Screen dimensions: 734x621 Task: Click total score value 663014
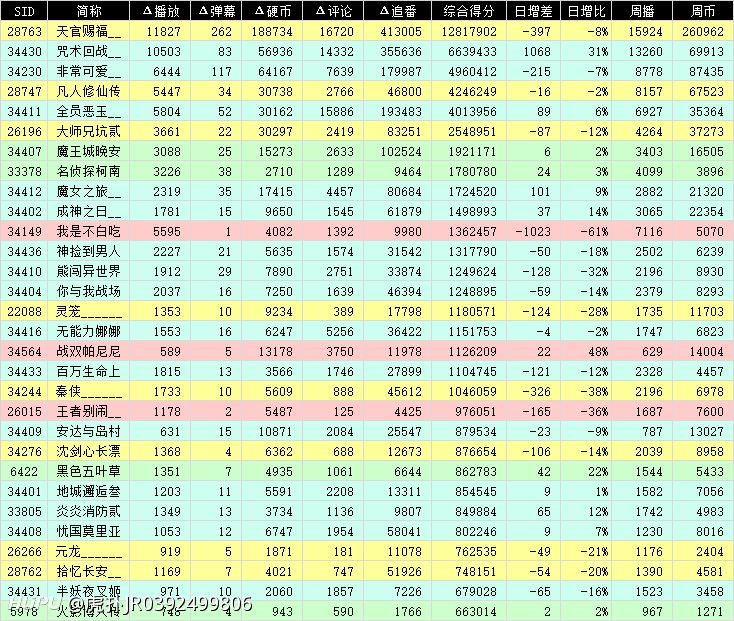click(x=476, y=612)
